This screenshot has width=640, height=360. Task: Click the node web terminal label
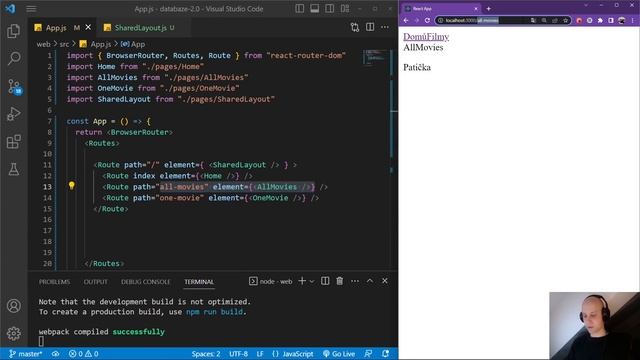coord(271,281)
